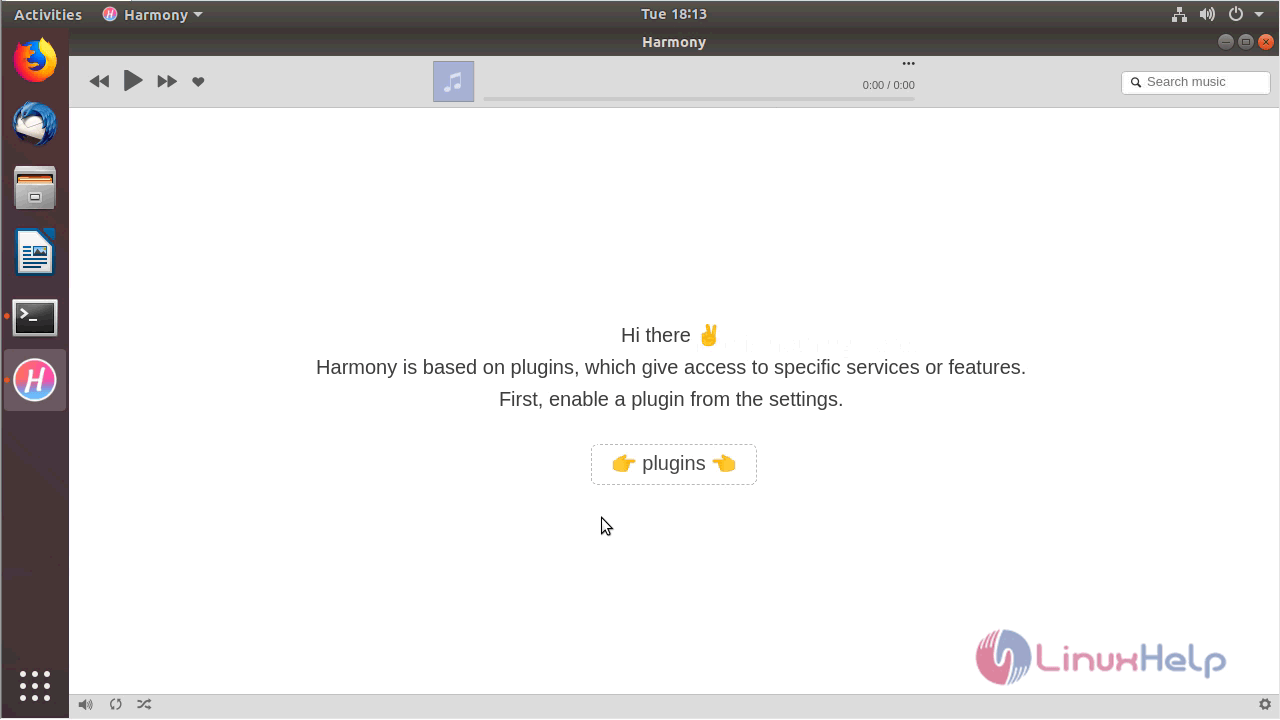Click the network status icon in the top bar
The width and height of the screenshot is (1280, 720).
coord(1180,15)
